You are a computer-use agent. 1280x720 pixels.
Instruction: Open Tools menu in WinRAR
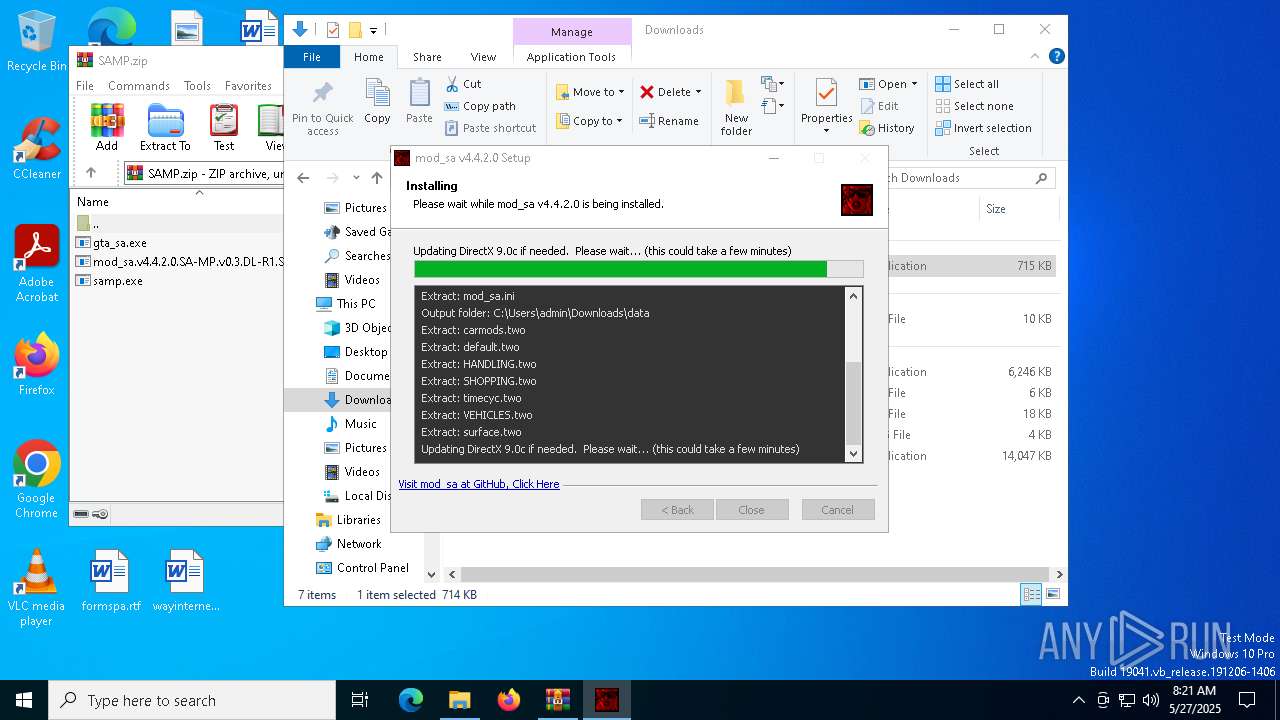pyautogui.click(x=197, y=86)
